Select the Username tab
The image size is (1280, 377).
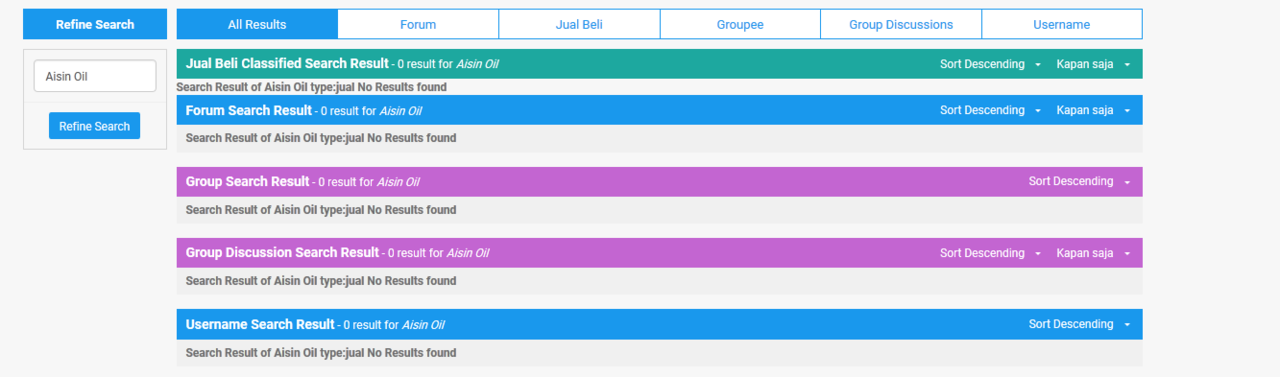(x=1062, y=24)
